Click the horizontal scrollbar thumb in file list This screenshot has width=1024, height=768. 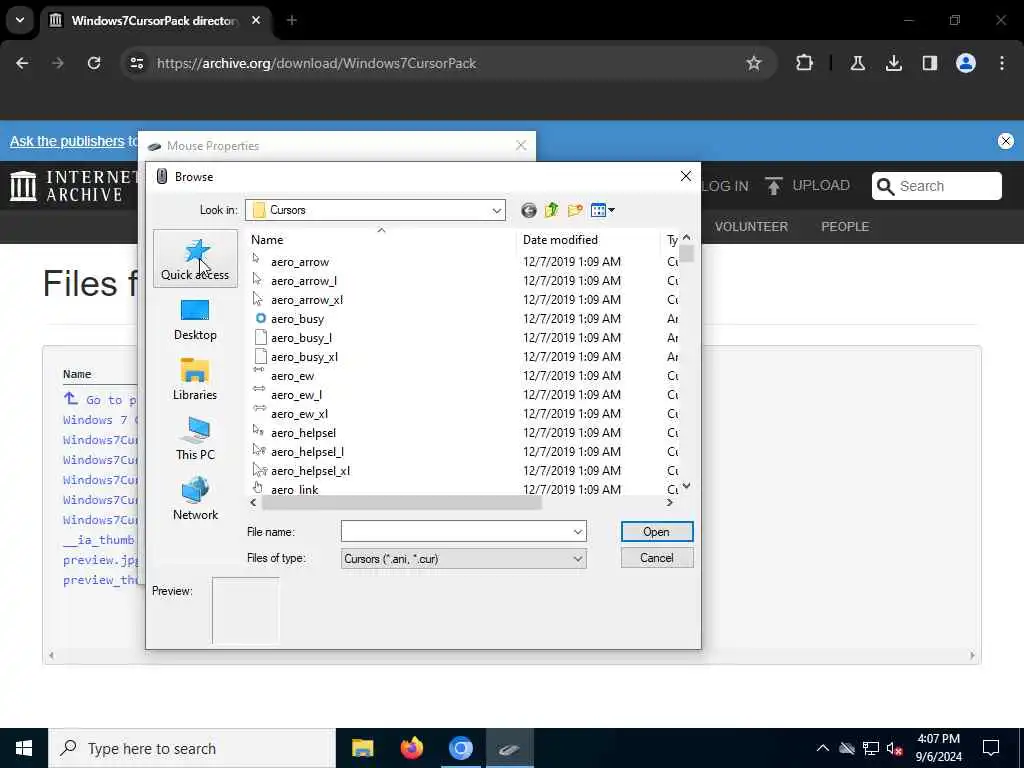(x=401, y=502)
